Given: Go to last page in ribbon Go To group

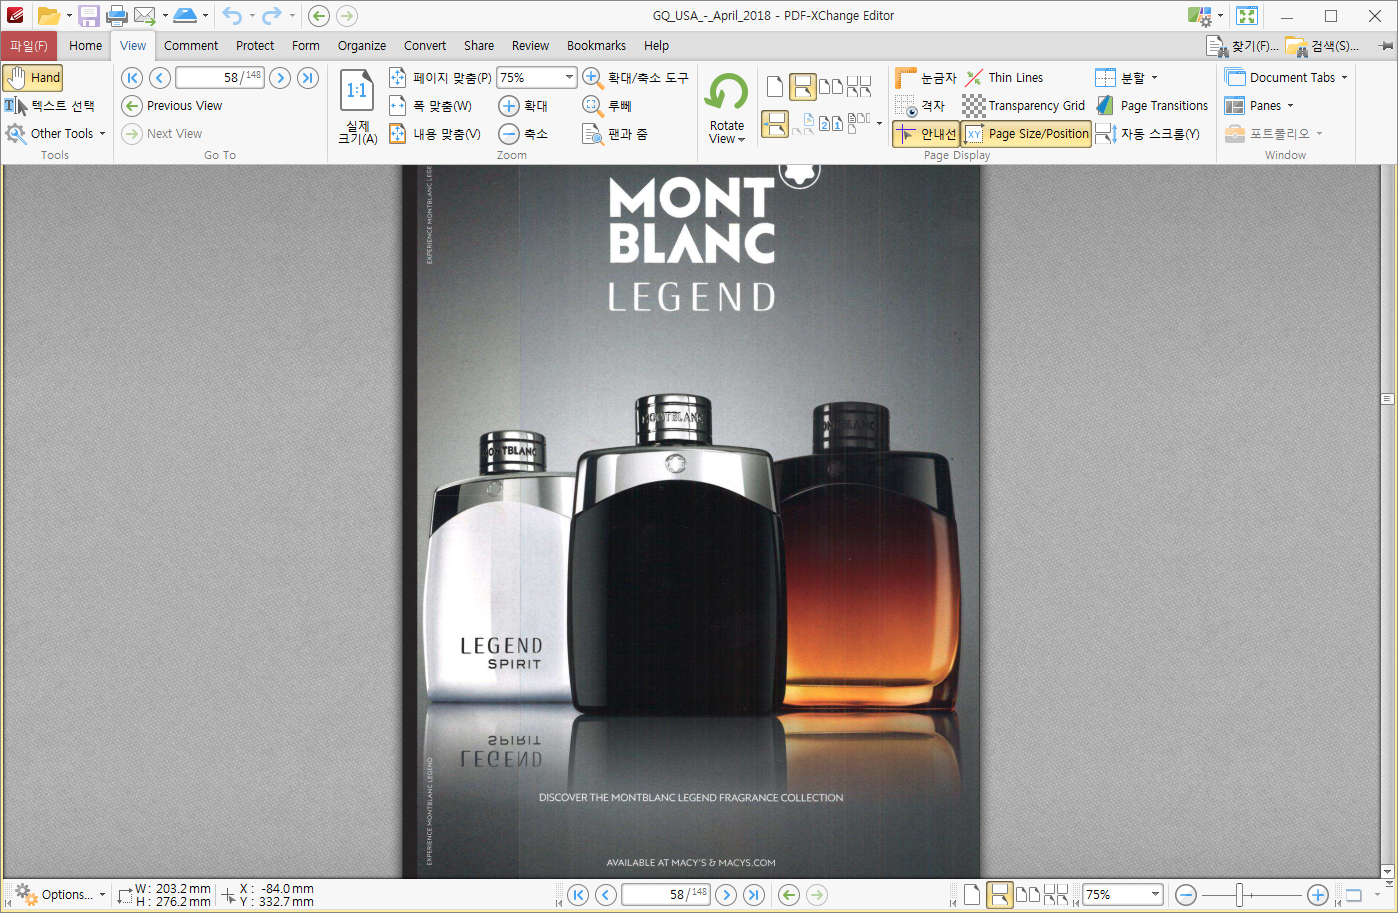Looking at the screenshot, I should point(308,77).
